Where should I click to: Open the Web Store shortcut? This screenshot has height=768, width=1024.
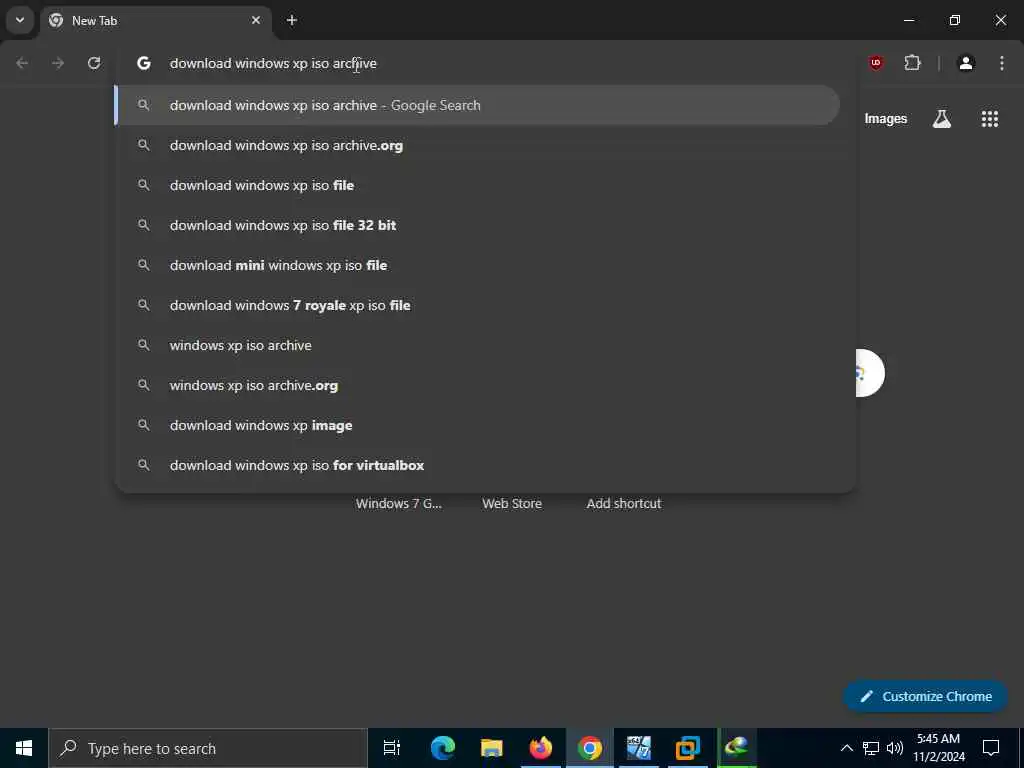point(512,504)
